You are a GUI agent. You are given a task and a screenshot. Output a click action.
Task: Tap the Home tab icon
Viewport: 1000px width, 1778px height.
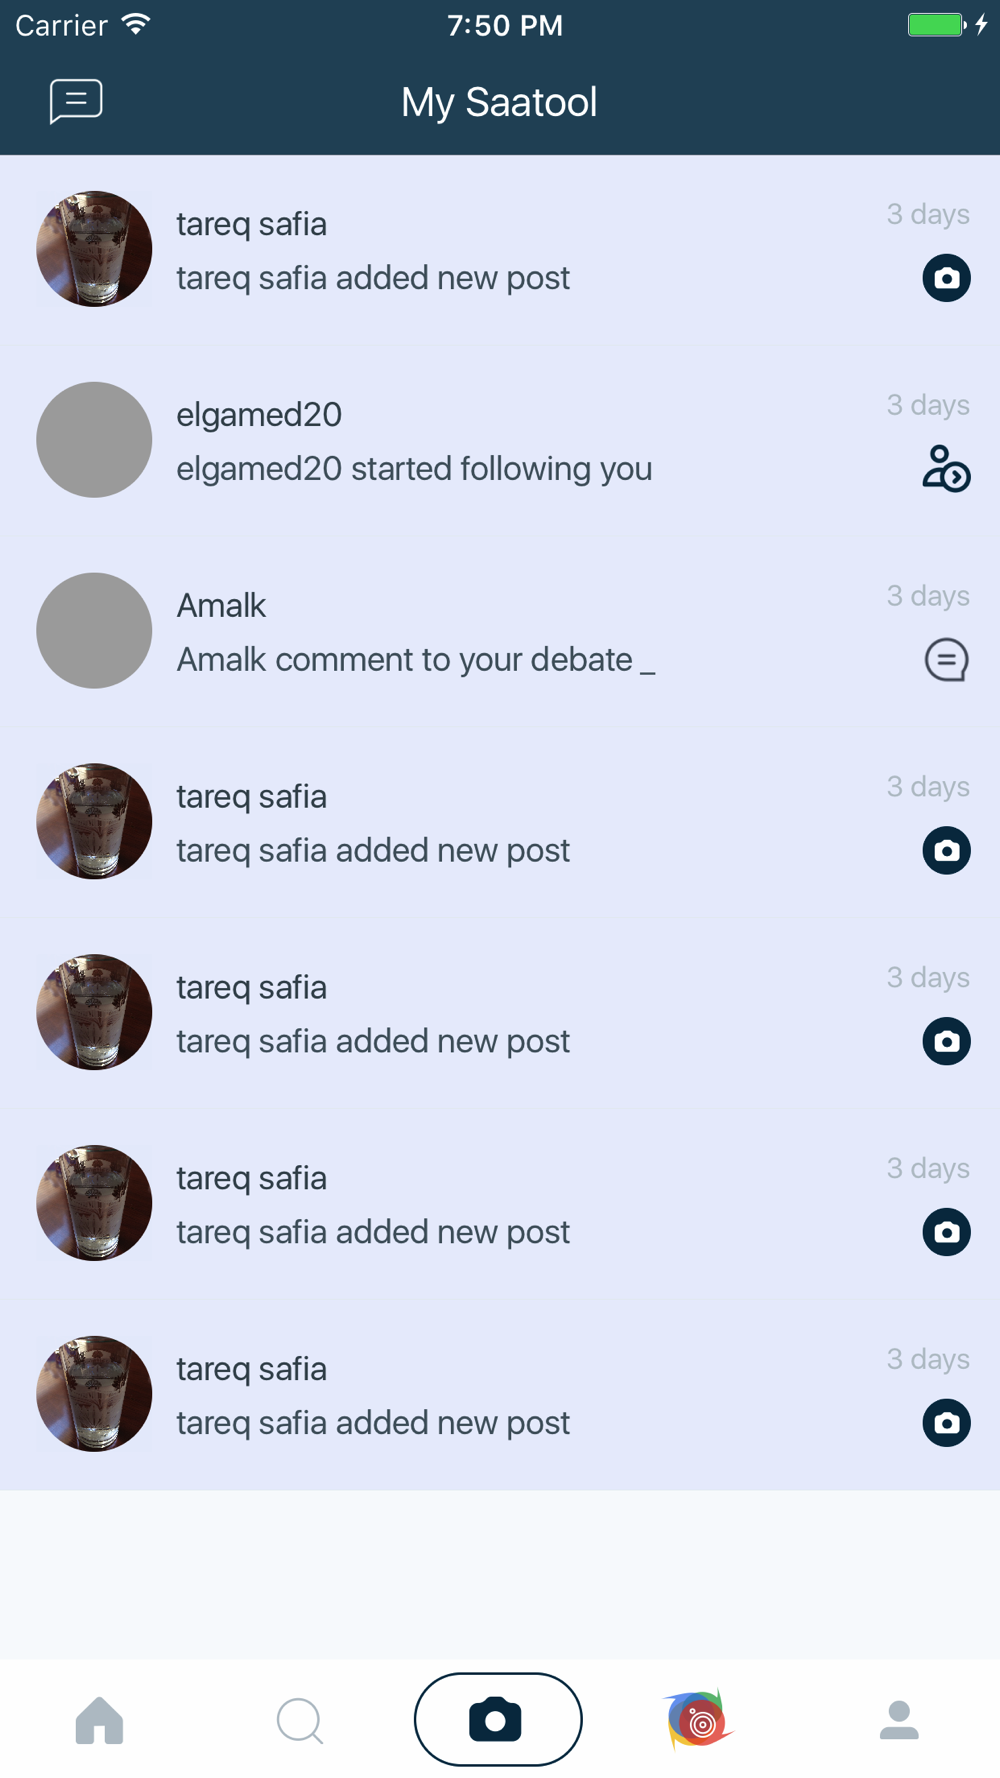pos(99,1720)
